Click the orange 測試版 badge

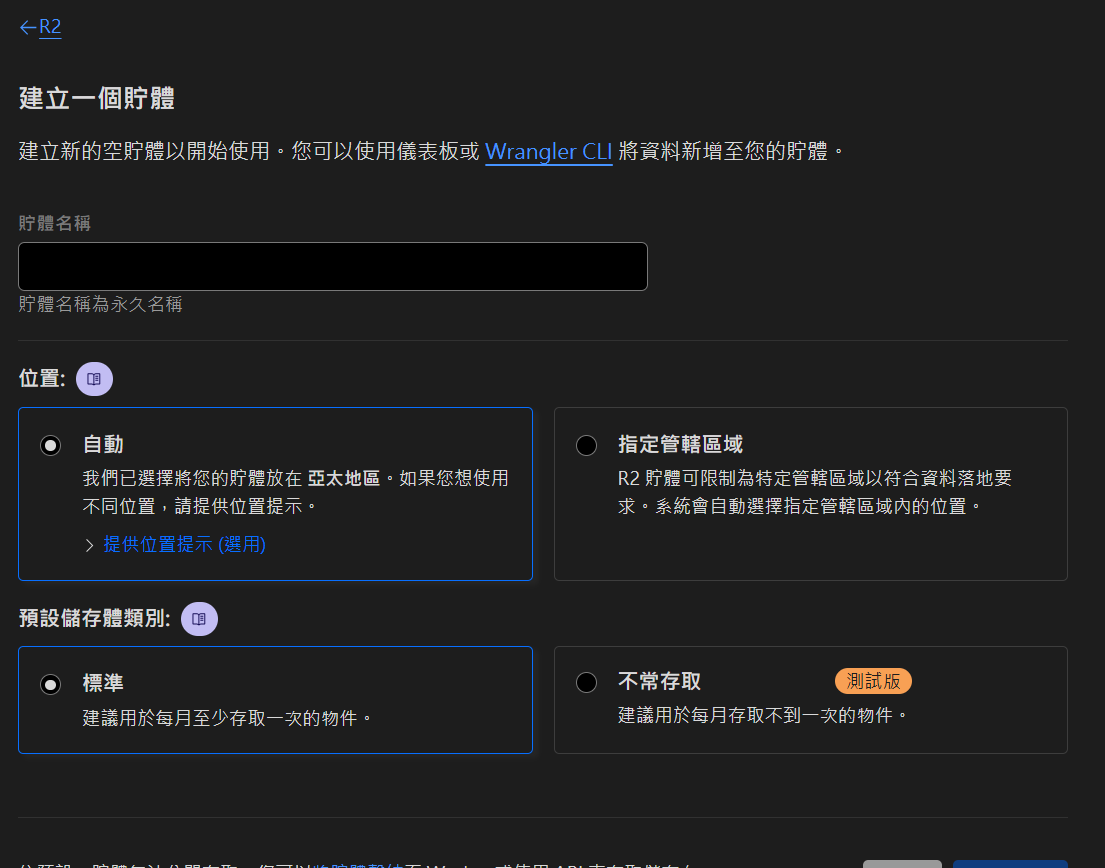(x=873, y=681)
